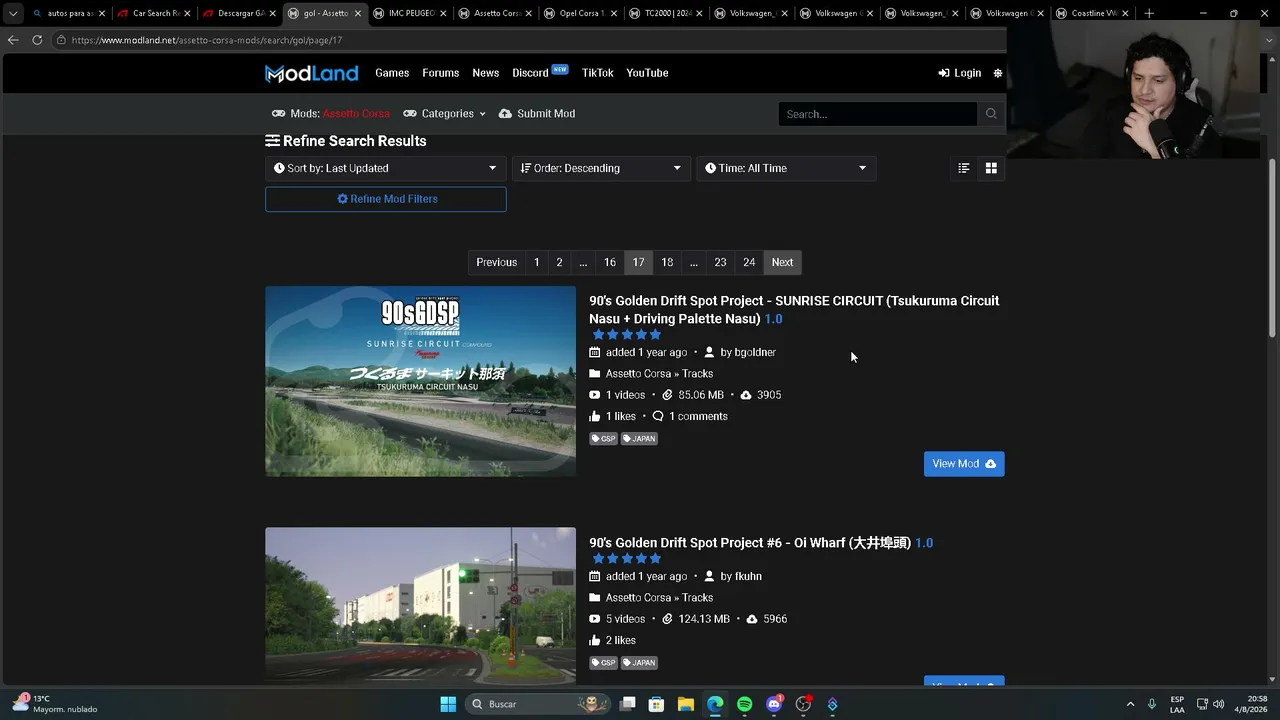Open the Oi Wharf mod thumbnail
This screenshot has height=720, width=1280.
click(x=420, y=606)
